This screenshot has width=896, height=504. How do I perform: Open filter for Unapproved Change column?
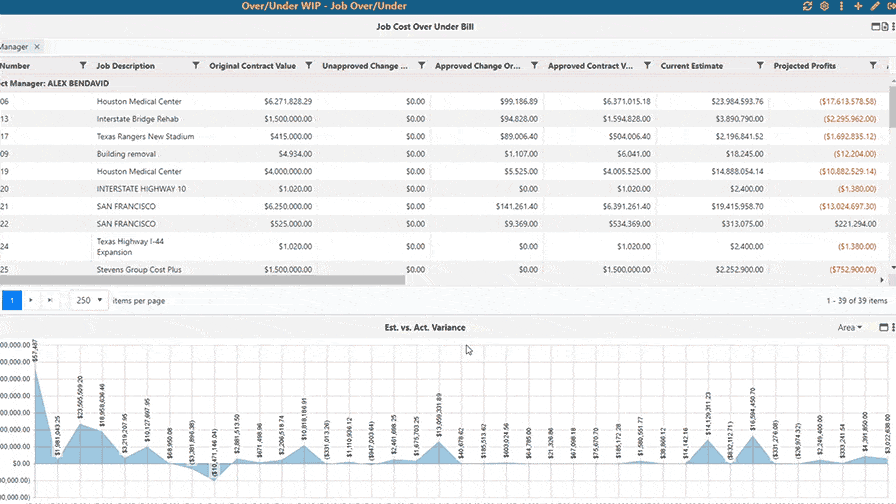tap(421, 66)
